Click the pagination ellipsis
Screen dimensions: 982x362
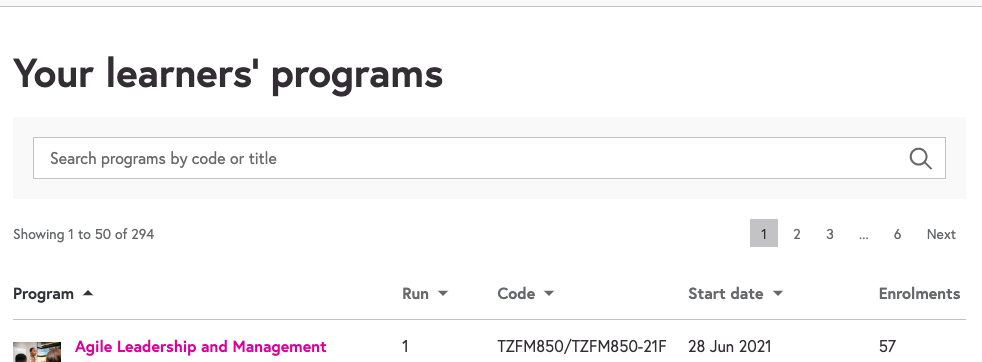point(864,234)
